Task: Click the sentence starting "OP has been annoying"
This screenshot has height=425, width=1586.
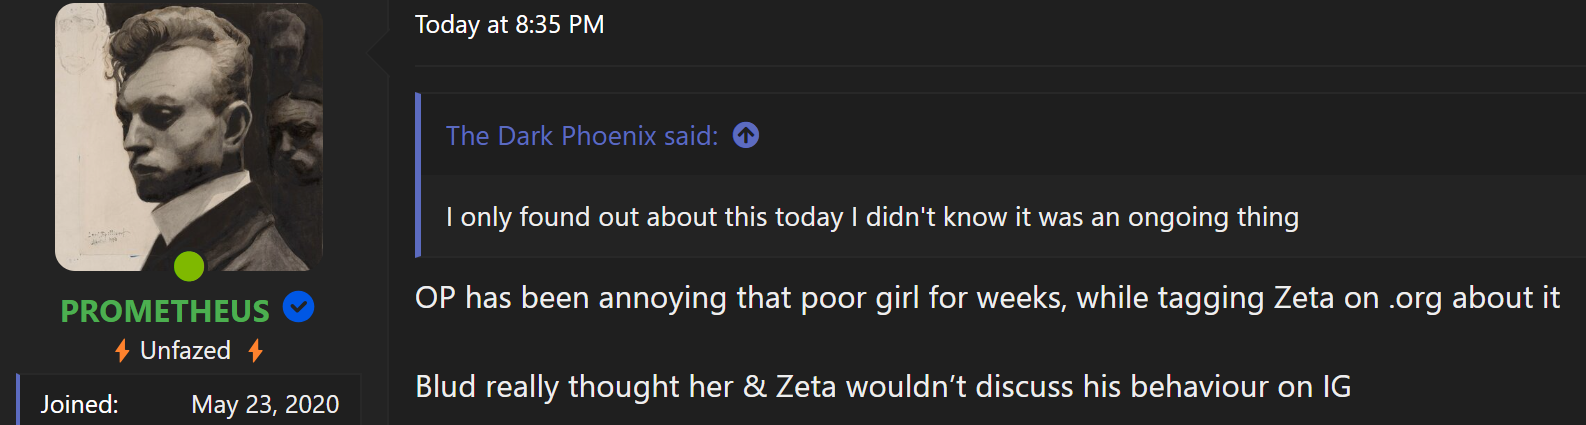Action: (986, 298)
